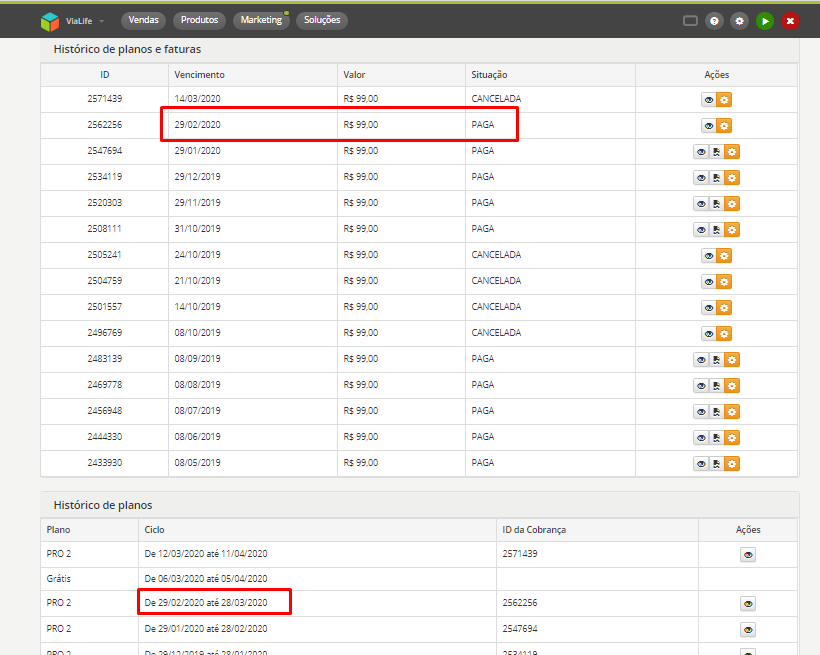Click the 'Histórico de planos' section heading
The width and height of the screenshot is (820, 655).
pyautogui.click(x=102, y=505)
